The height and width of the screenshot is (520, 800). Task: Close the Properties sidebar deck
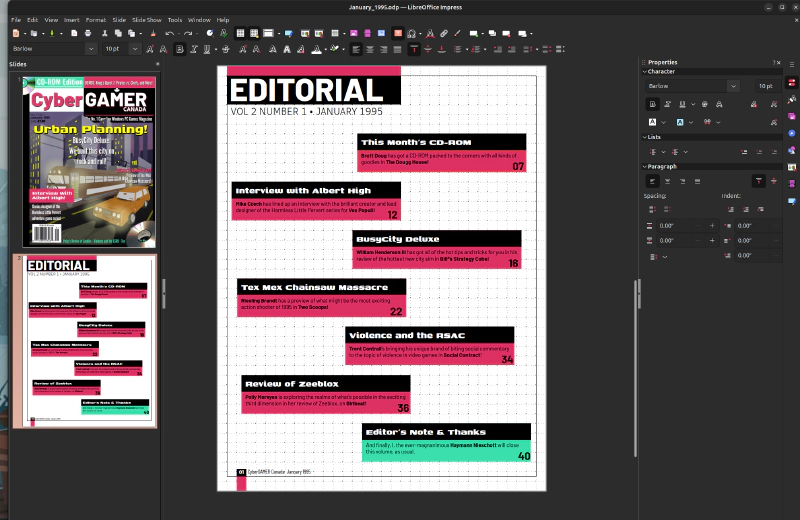pyautogui.click(x=778, y=62)
